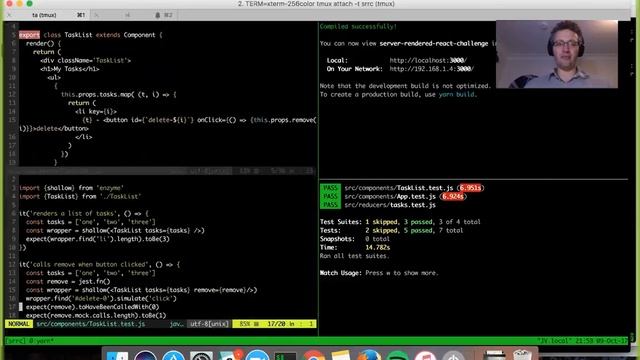Click the "import {shallow} from 'enzyme'" line

(71, 188)
